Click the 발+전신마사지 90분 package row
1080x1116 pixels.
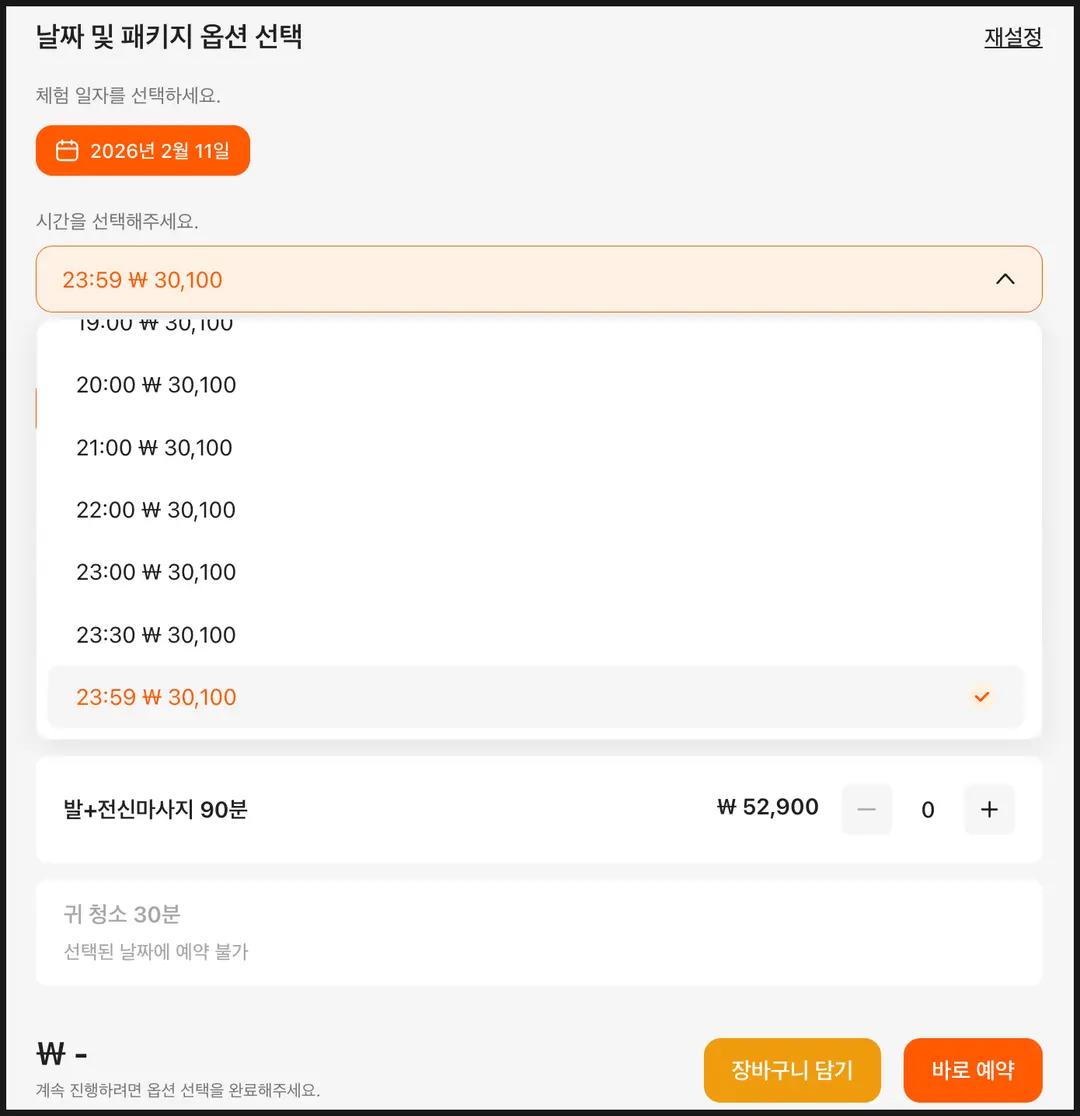(539, 809)
